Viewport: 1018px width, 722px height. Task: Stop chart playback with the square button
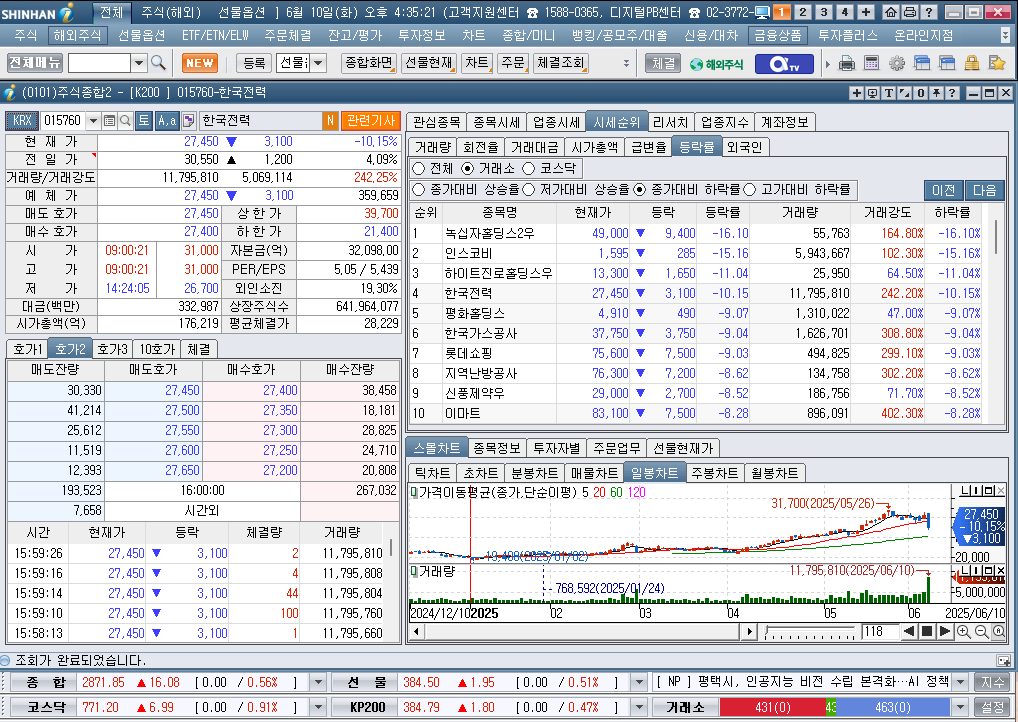pos(927,631)
